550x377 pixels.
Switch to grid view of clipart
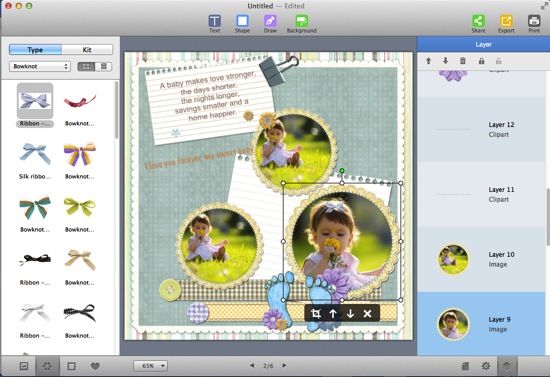pyautogui.click(x=86, y=66)
